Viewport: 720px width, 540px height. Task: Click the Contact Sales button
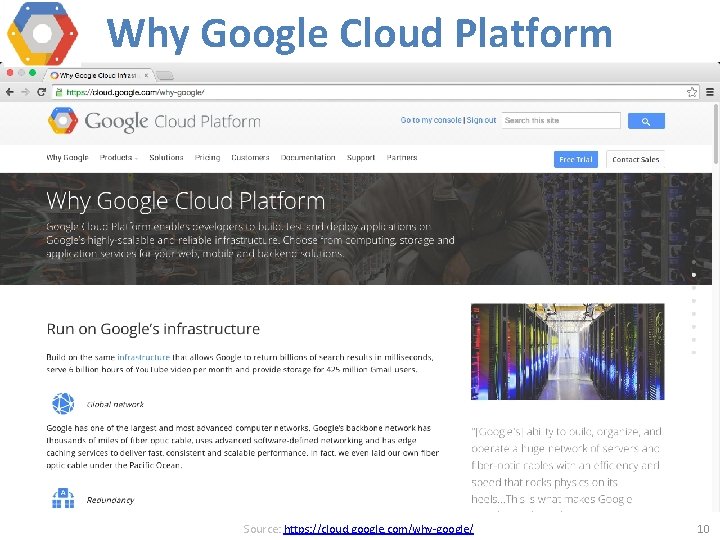click(636, 159)
